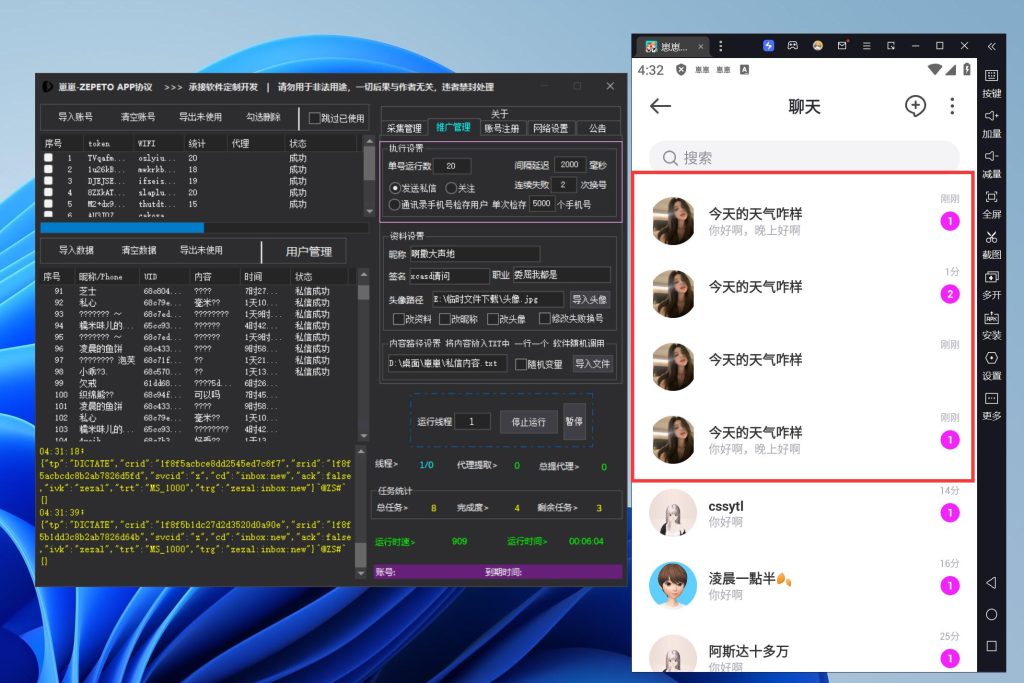Viewport: 1024px width, 683px height.
Task: Tap the Android home circle button
Action: (x=991, y=614)
